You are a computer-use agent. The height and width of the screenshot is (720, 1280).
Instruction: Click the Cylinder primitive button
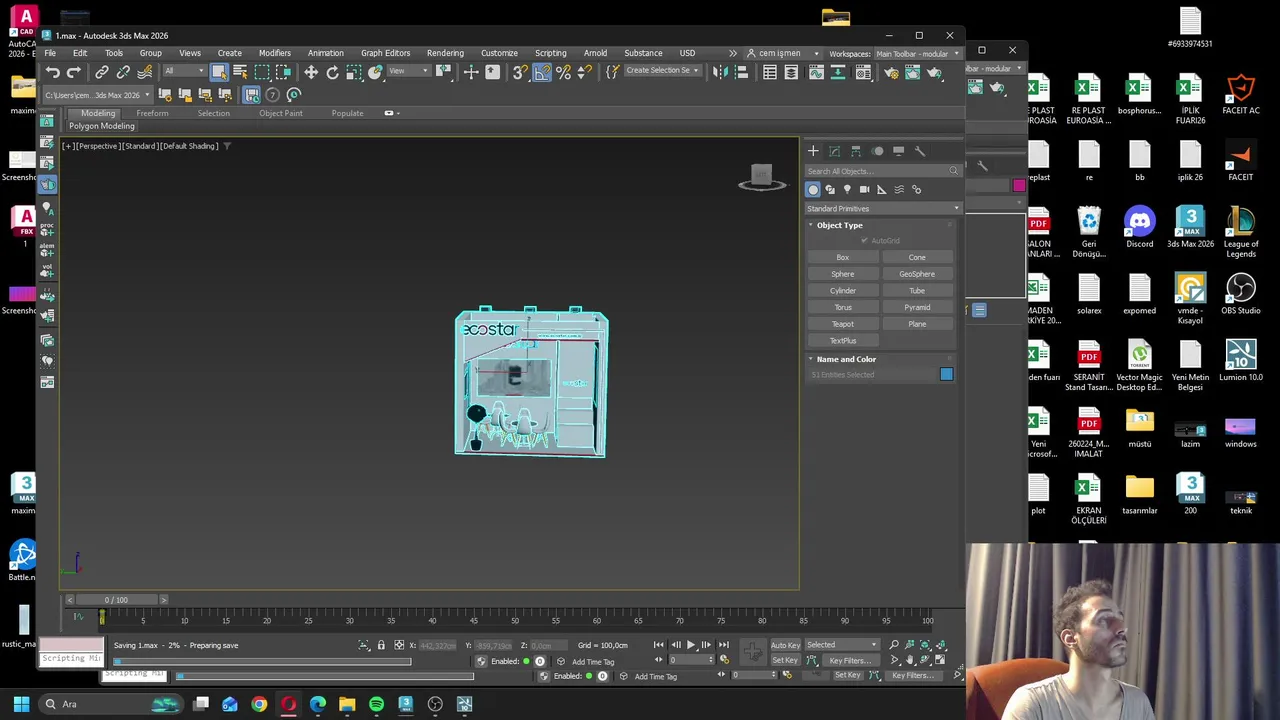pos(843,290)
